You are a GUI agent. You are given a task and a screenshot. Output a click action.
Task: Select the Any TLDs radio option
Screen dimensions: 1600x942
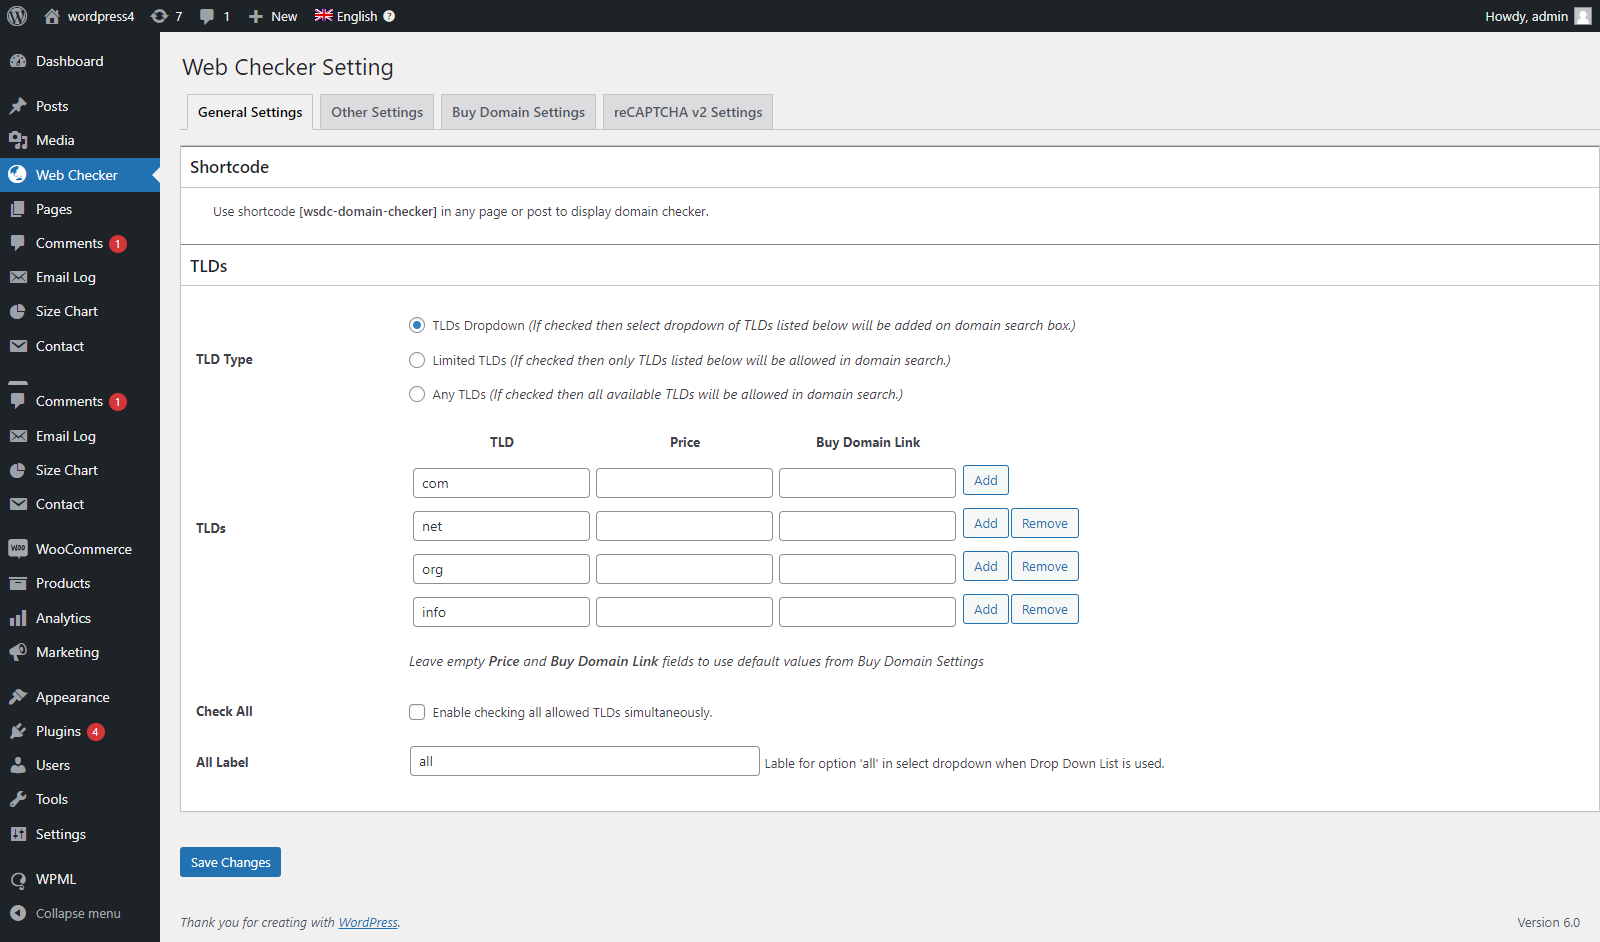point(417,394)
